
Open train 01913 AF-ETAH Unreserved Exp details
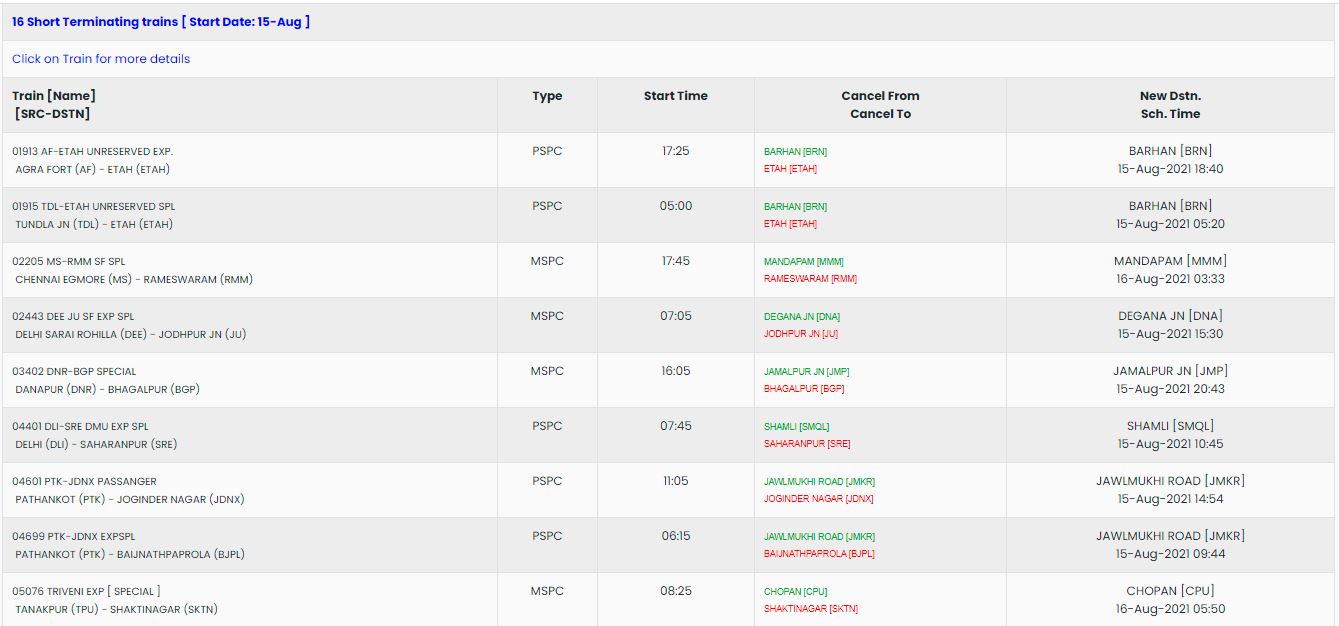tap(92, 152)
